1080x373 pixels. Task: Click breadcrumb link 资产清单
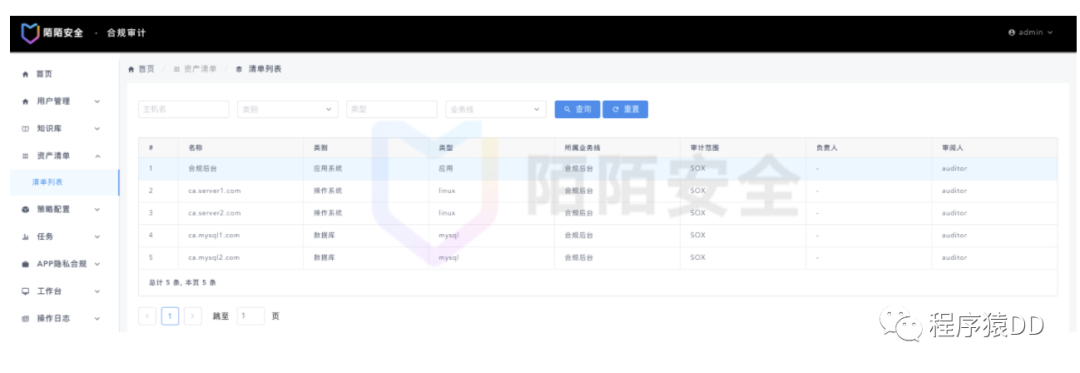(x=200, y=69)
